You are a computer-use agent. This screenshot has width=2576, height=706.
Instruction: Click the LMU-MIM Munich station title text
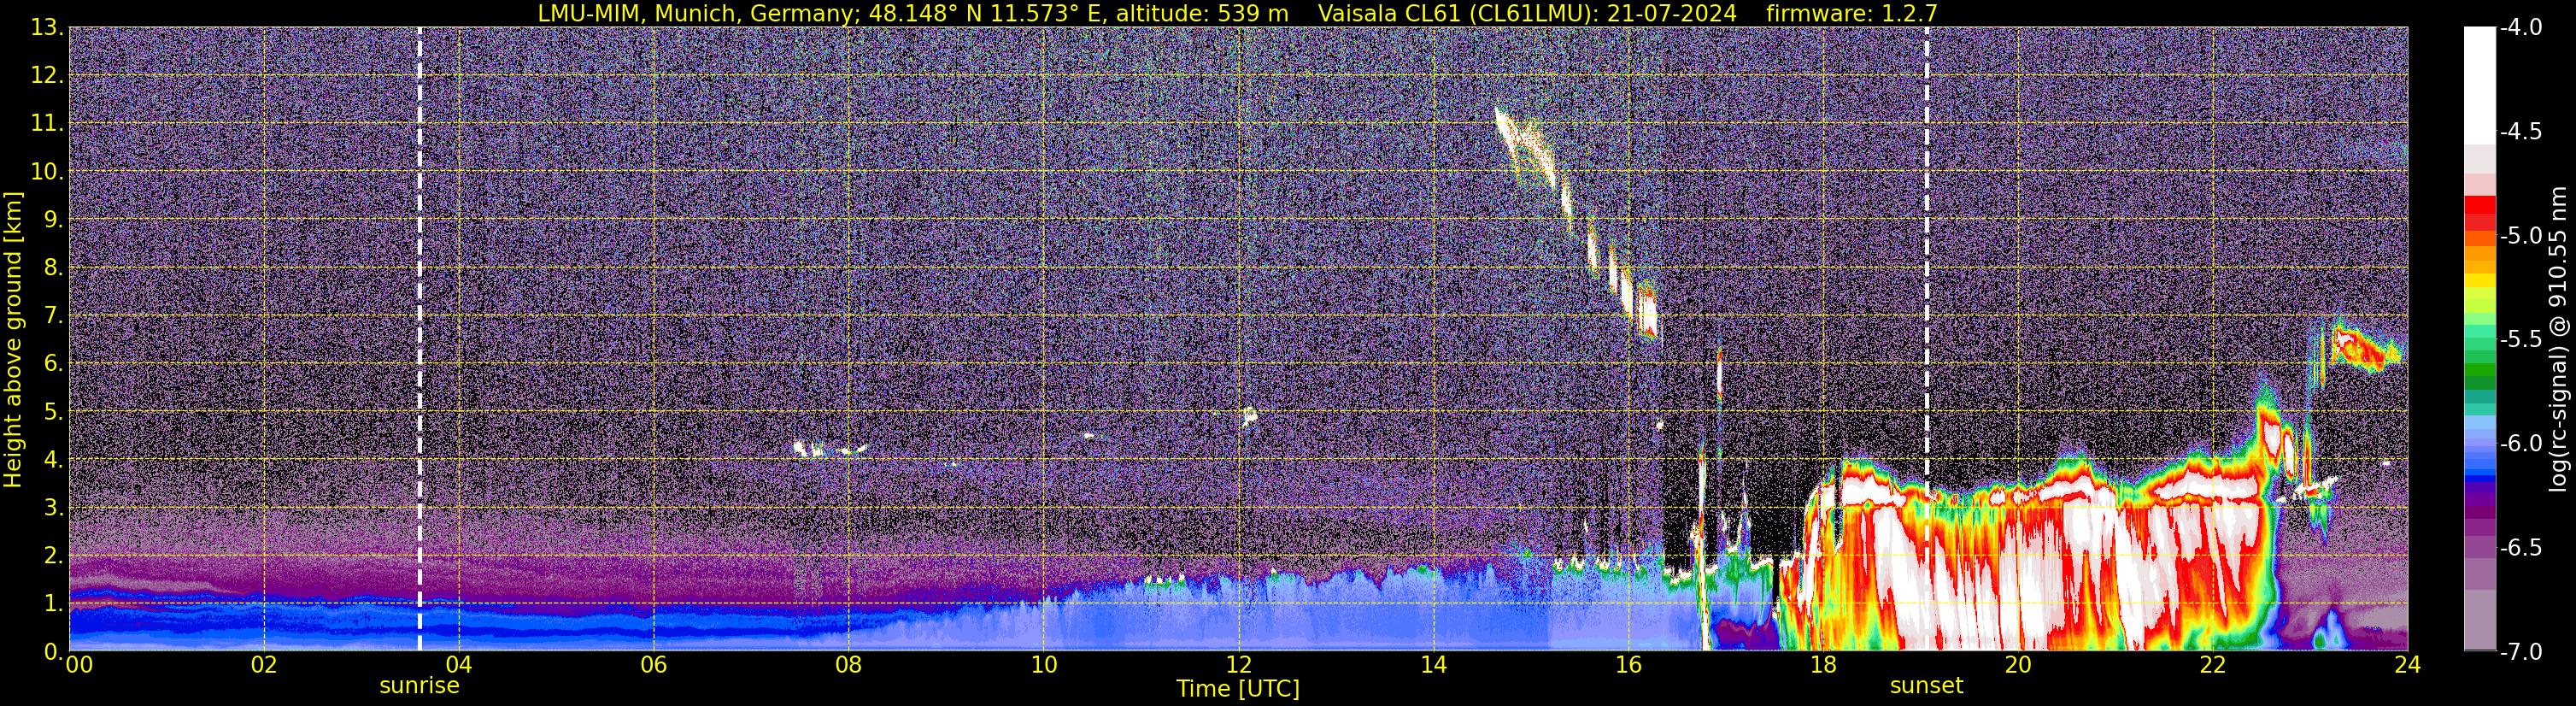pos(914,13)
